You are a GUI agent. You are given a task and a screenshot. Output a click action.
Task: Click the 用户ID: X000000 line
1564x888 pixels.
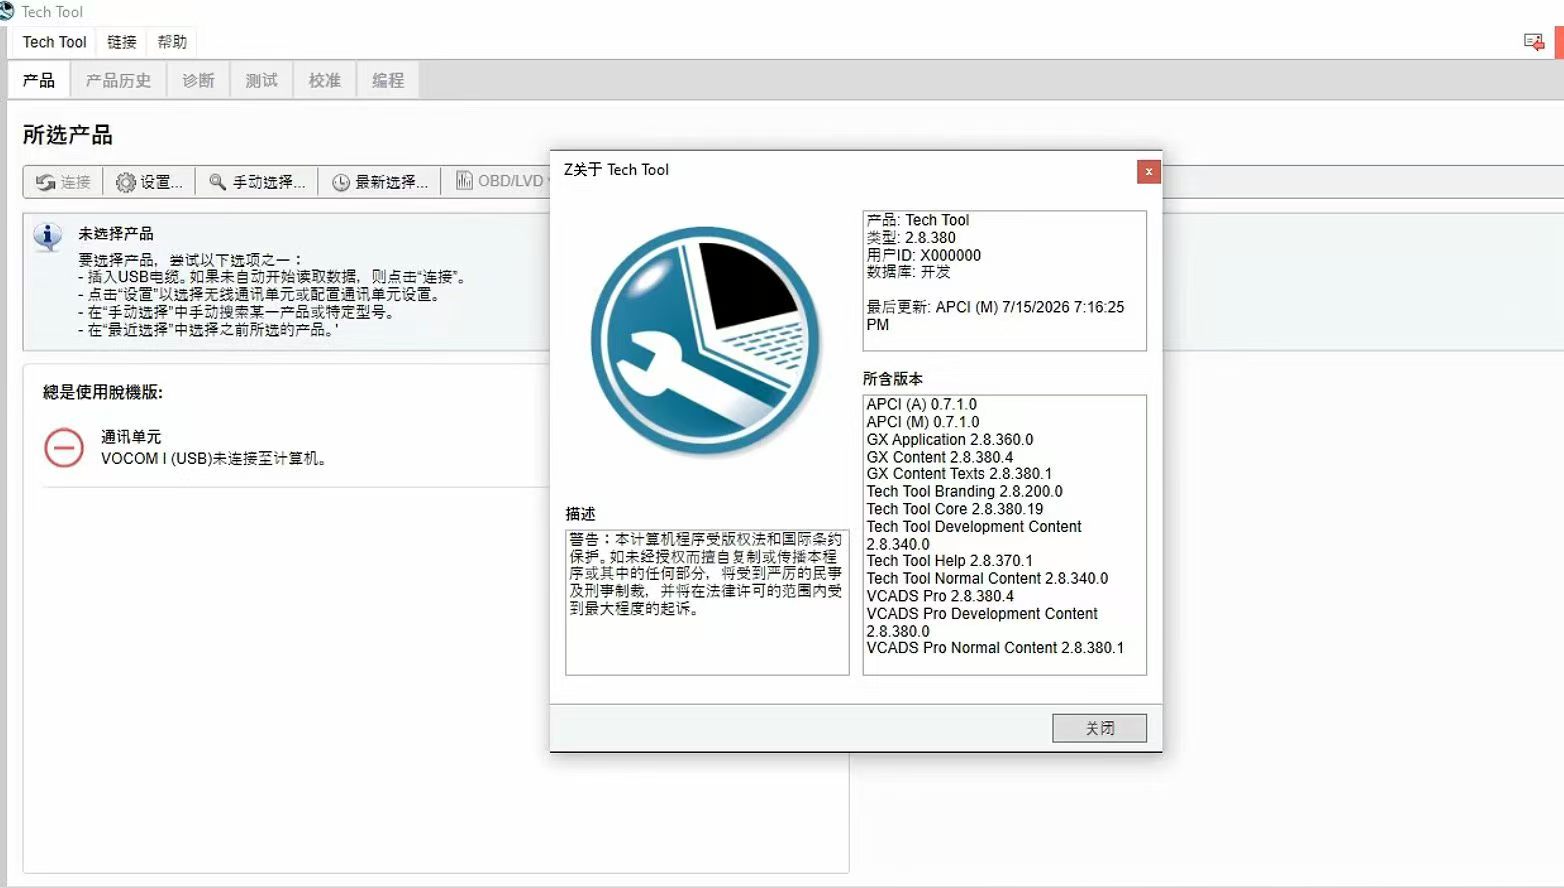(x=923, y=255)
